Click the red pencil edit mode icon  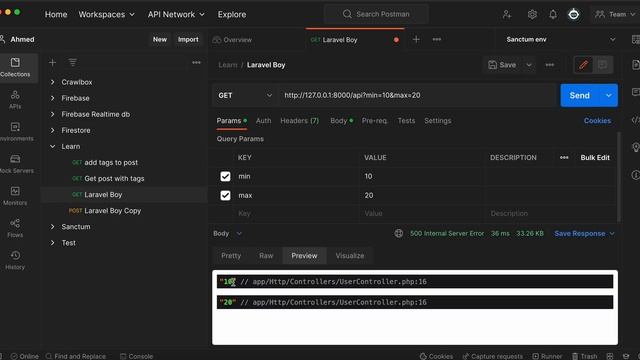(584, 65)
